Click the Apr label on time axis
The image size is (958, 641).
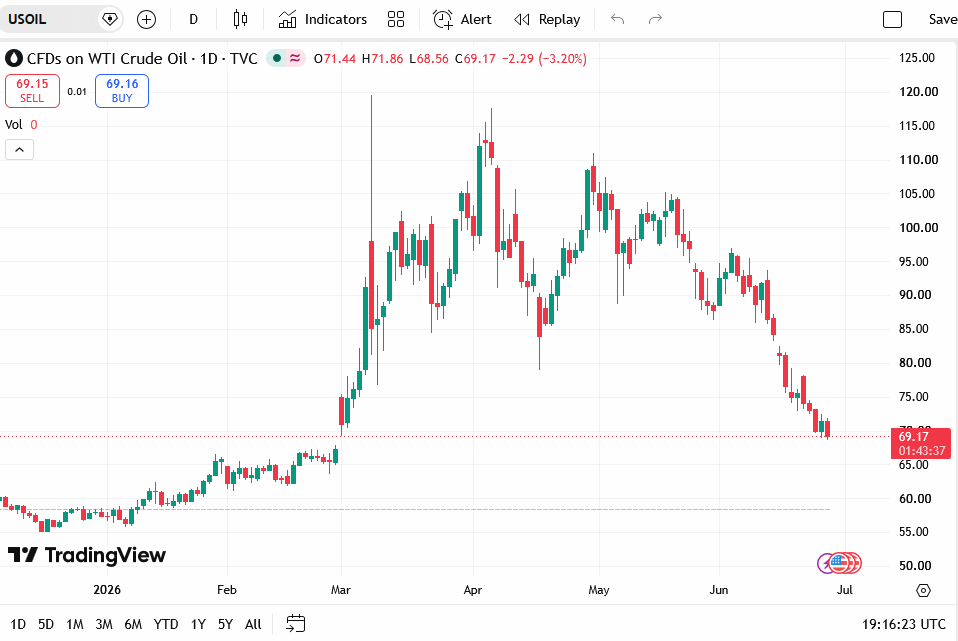[473, 590]
